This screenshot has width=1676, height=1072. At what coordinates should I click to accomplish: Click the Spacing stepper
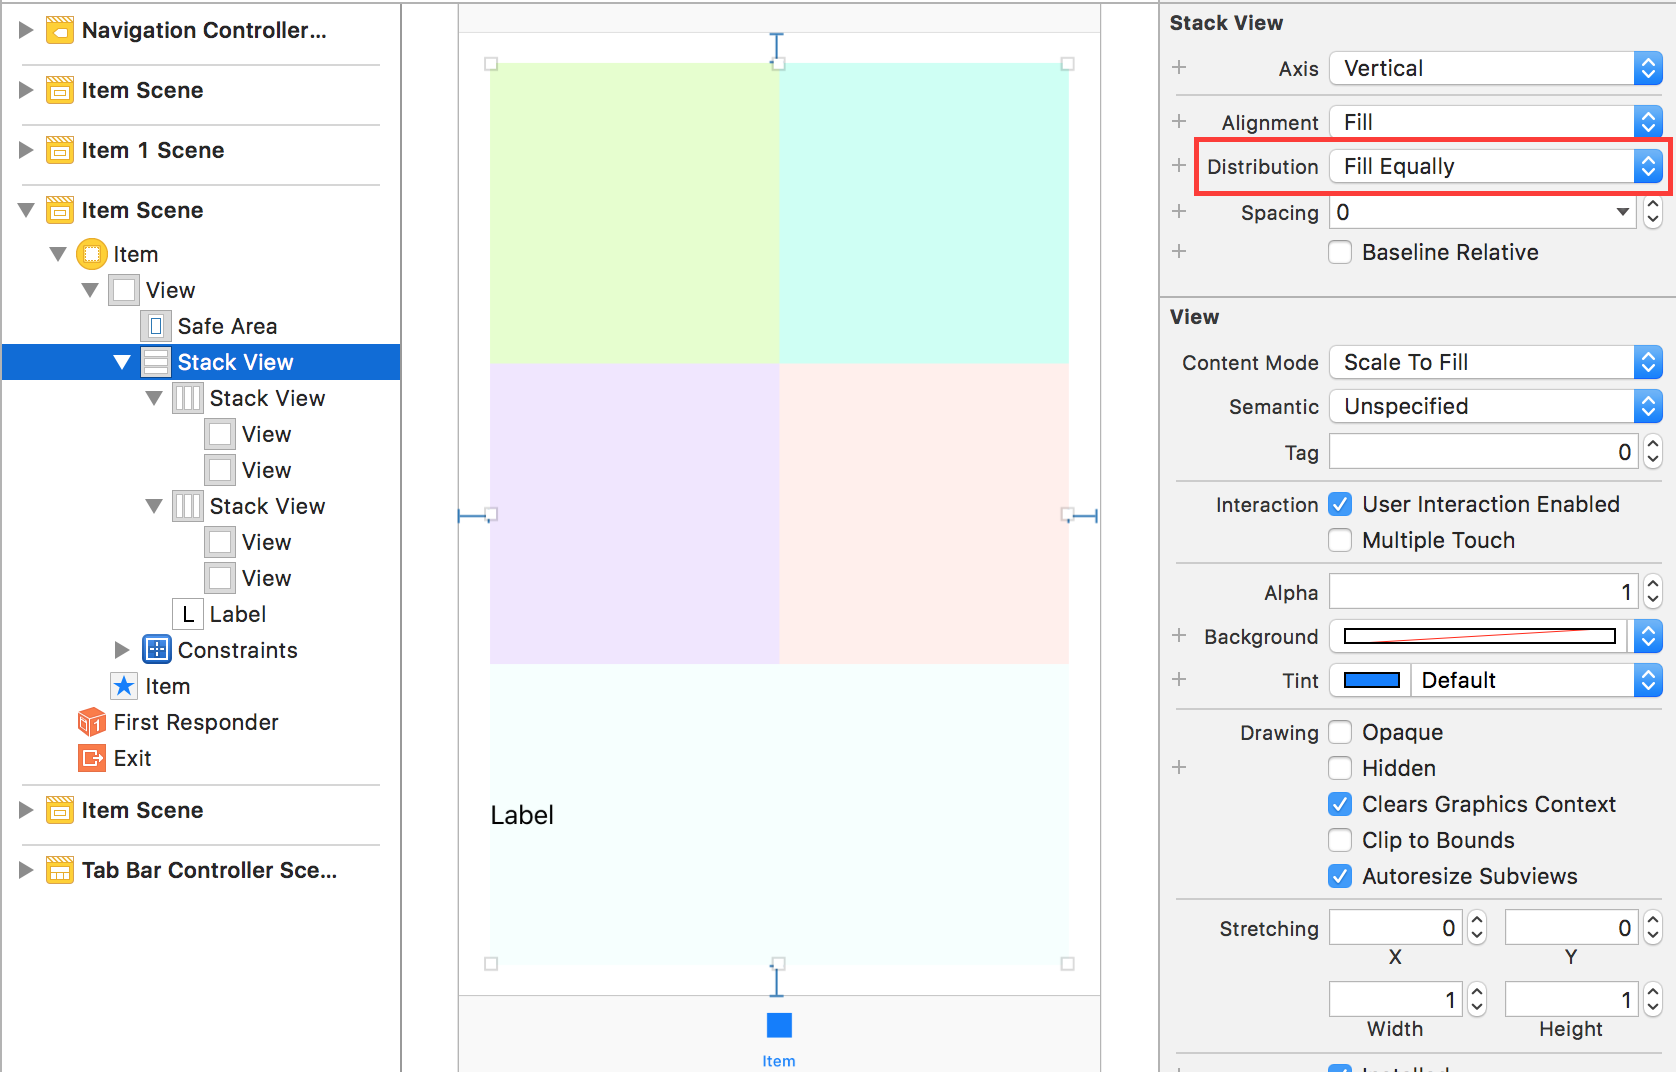(1653, 212)
